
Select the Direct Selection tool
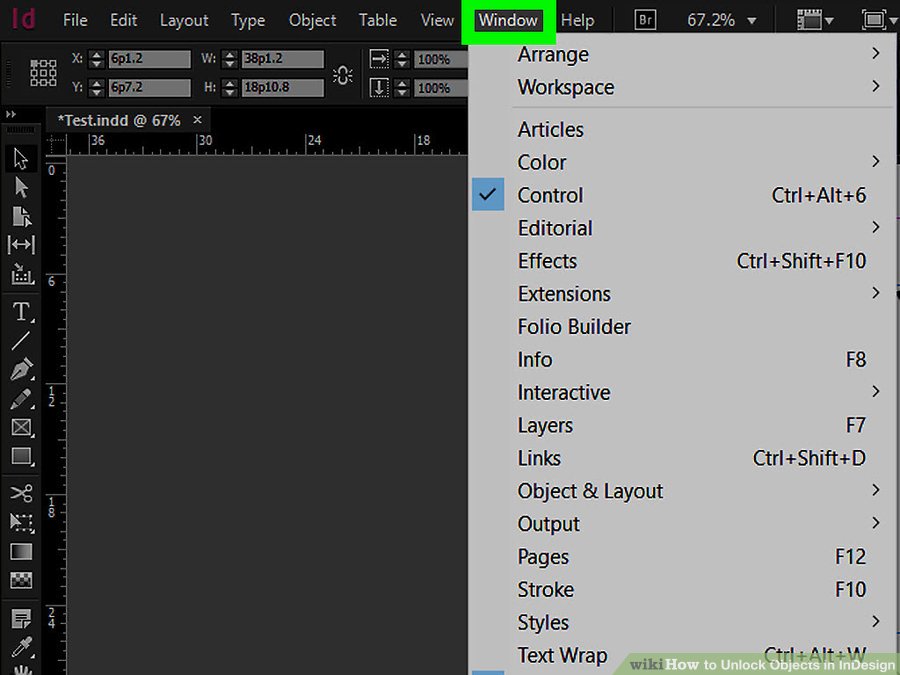pos(21,187)
